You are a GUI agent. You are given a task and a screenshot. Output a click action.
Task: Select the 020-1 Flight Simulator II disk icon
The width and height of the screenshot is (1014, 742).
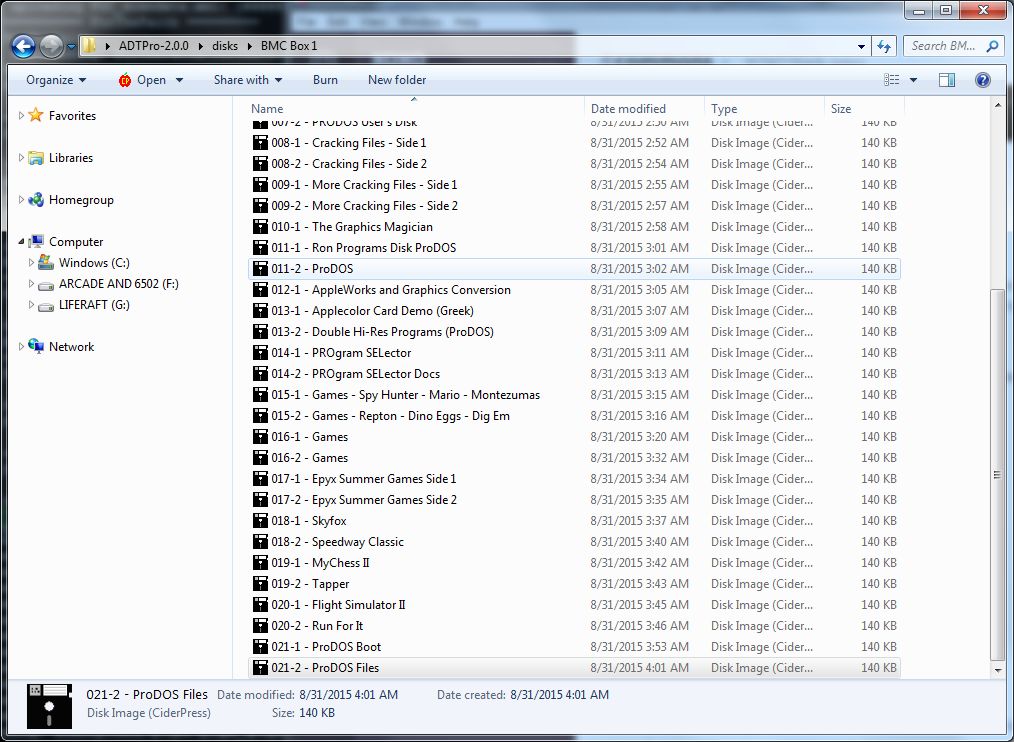click(260, 606)
